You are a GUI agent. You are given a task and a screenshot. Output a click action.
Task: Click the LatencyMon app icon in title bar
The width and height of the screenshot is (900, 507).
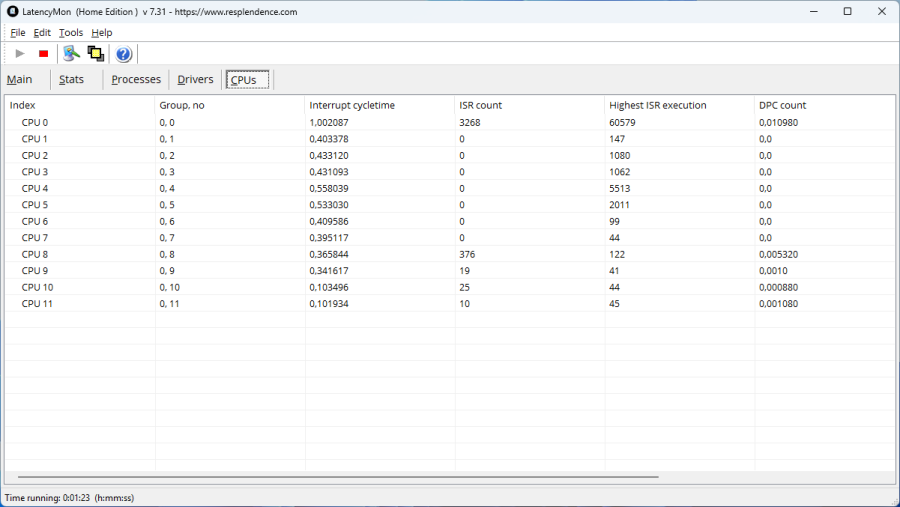coord(12,11)
